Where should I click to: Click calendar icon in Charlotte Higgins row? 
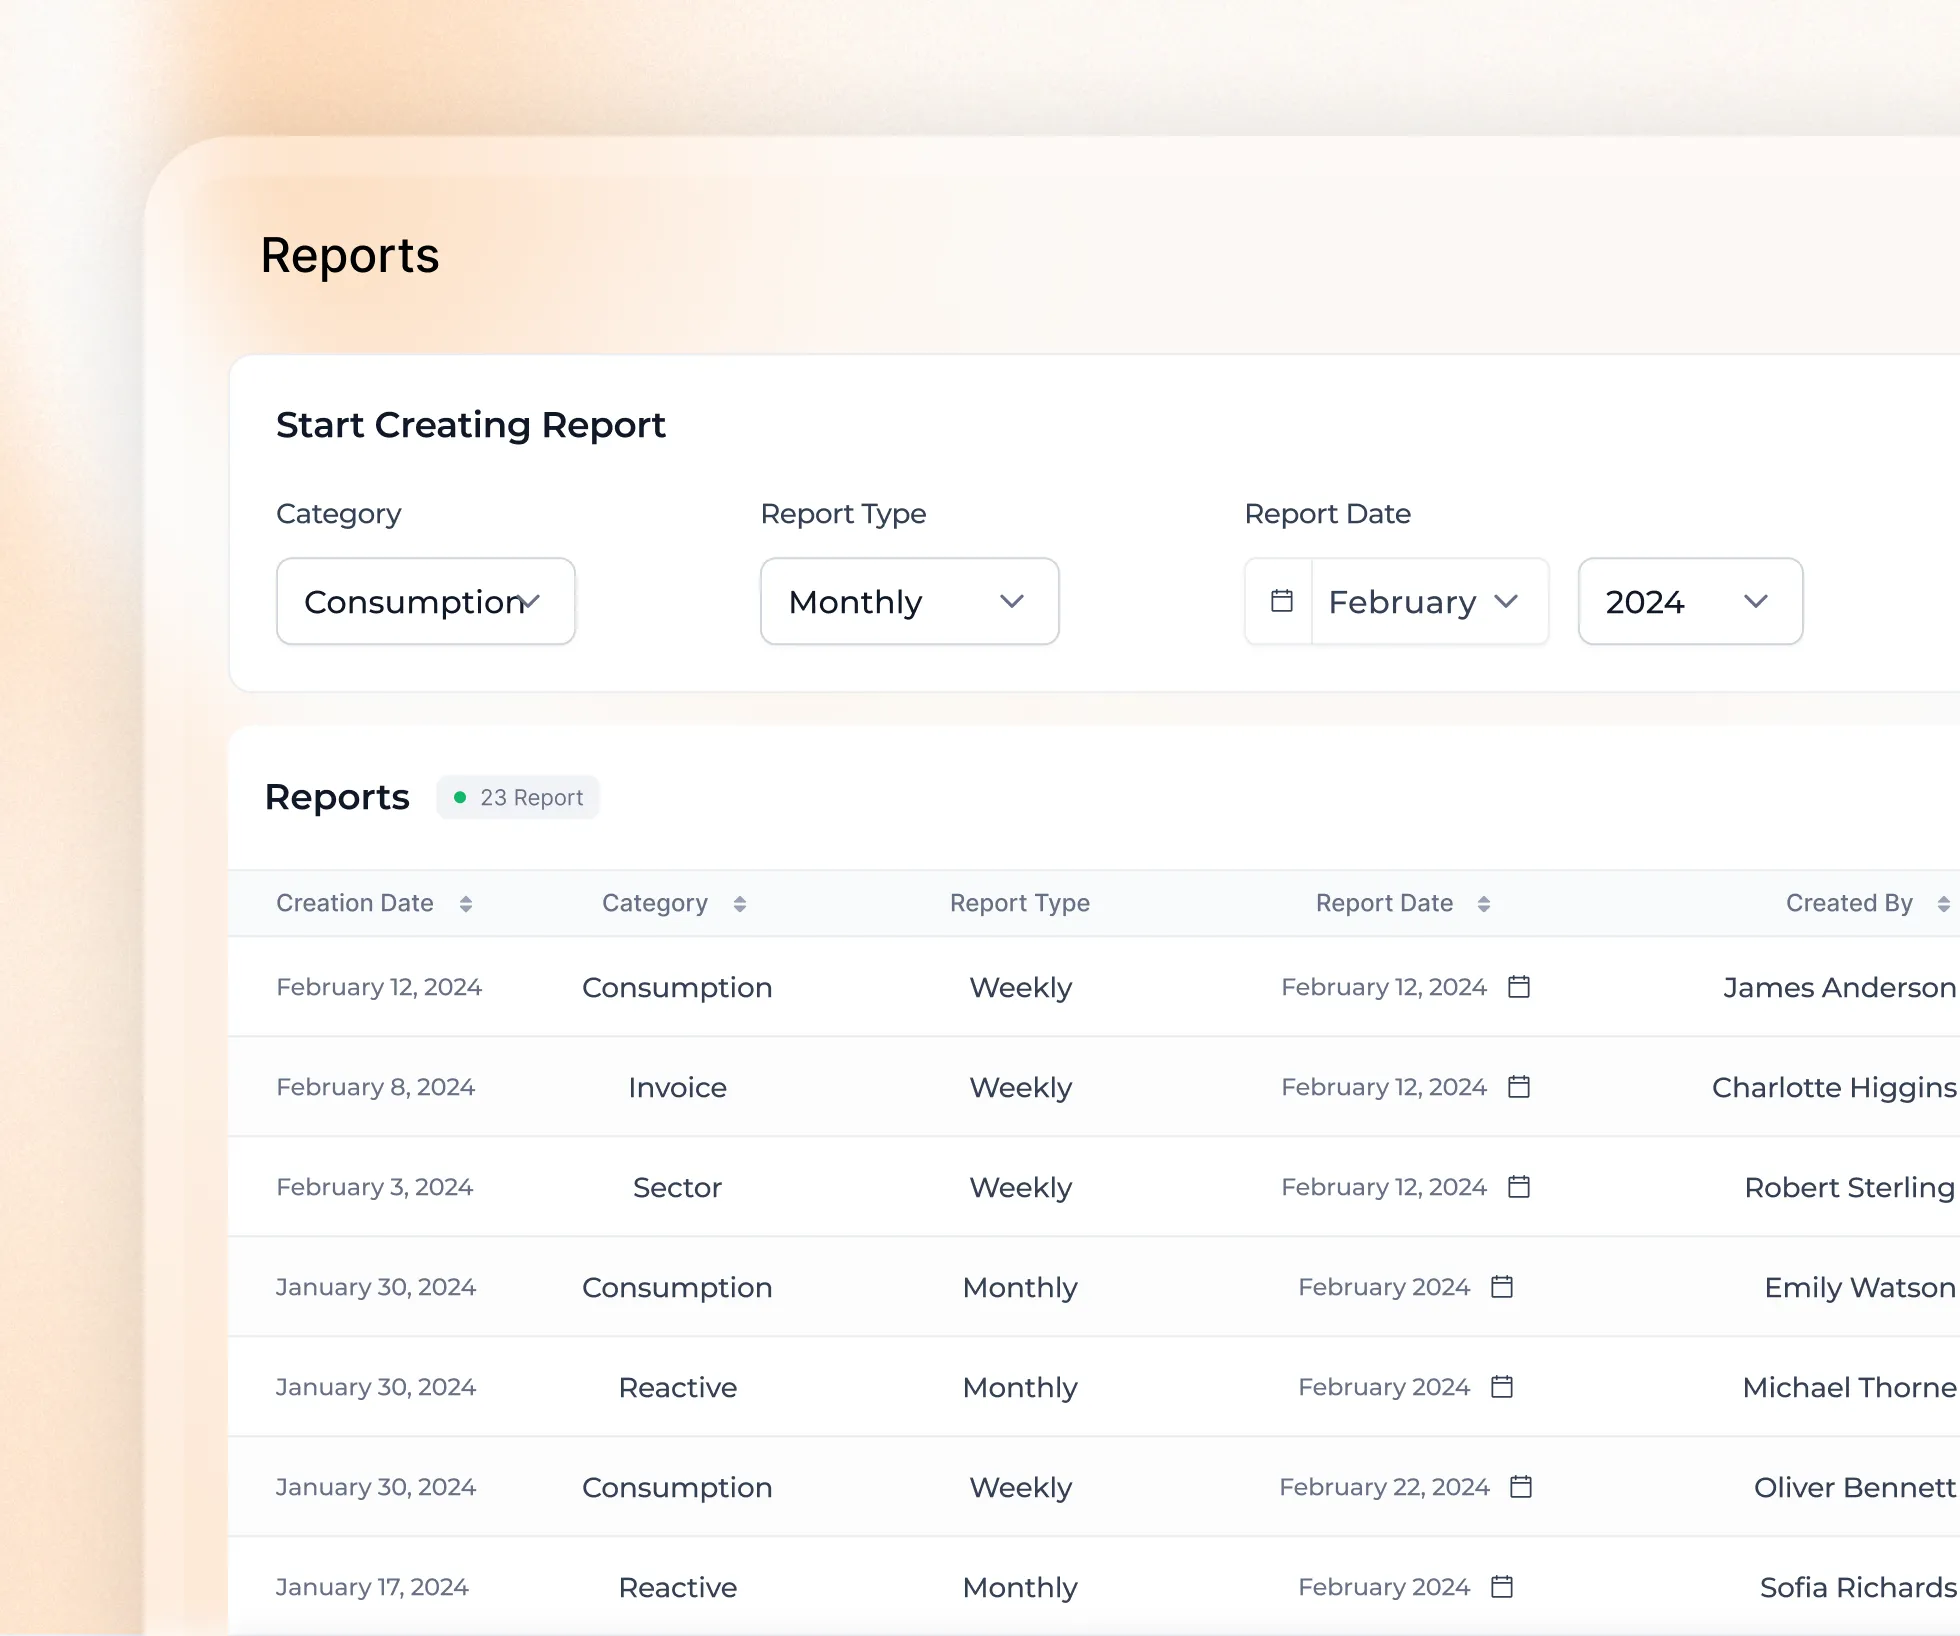1519,1087
